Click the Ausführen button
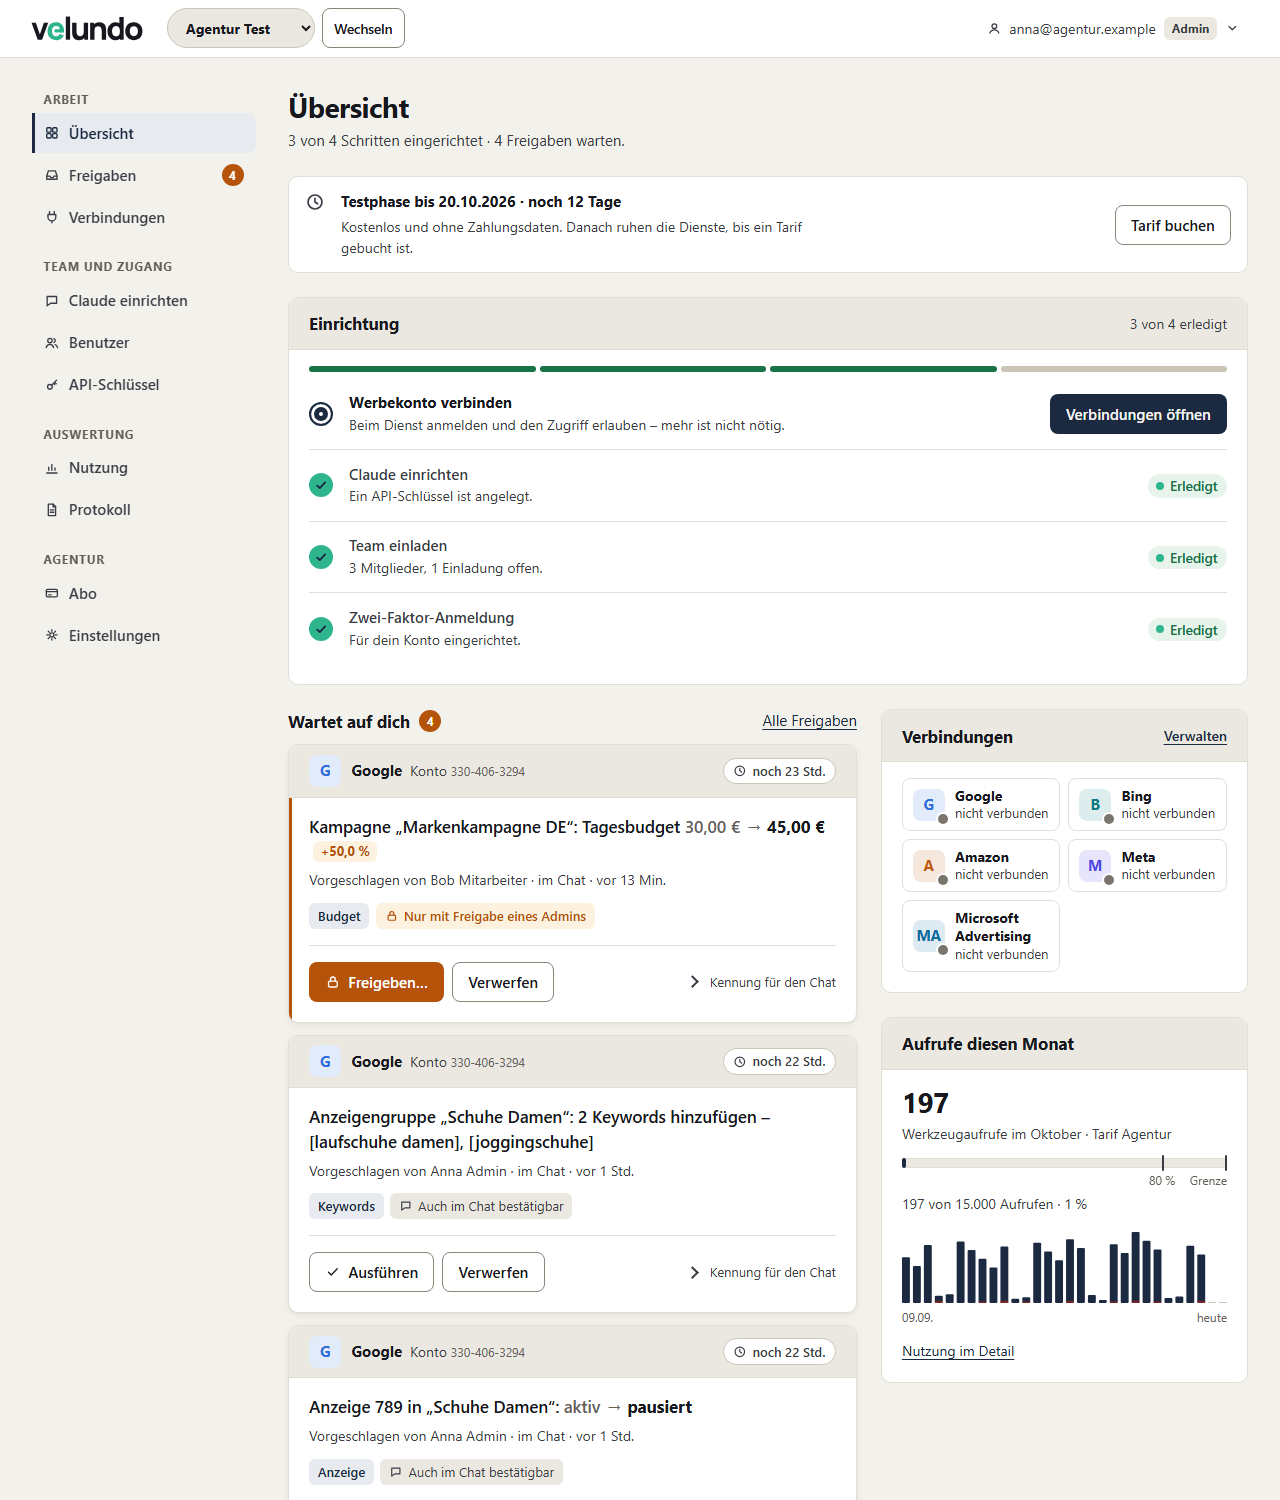 coord(371,1272)
